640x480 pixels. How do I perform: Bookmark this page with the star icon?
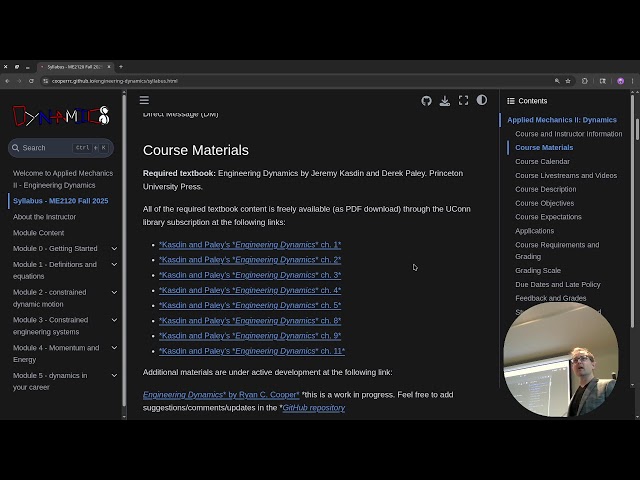[x=568, y=81]
